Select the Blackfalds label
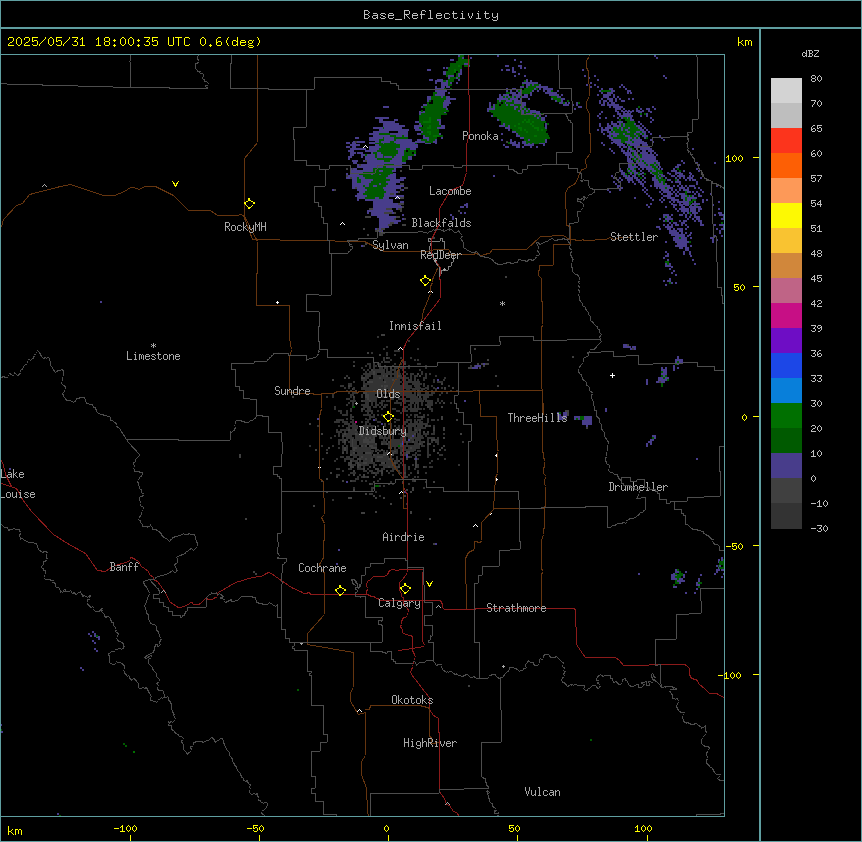Image resolution: width=862 pixels, height=842 pixels. [441, 223]
